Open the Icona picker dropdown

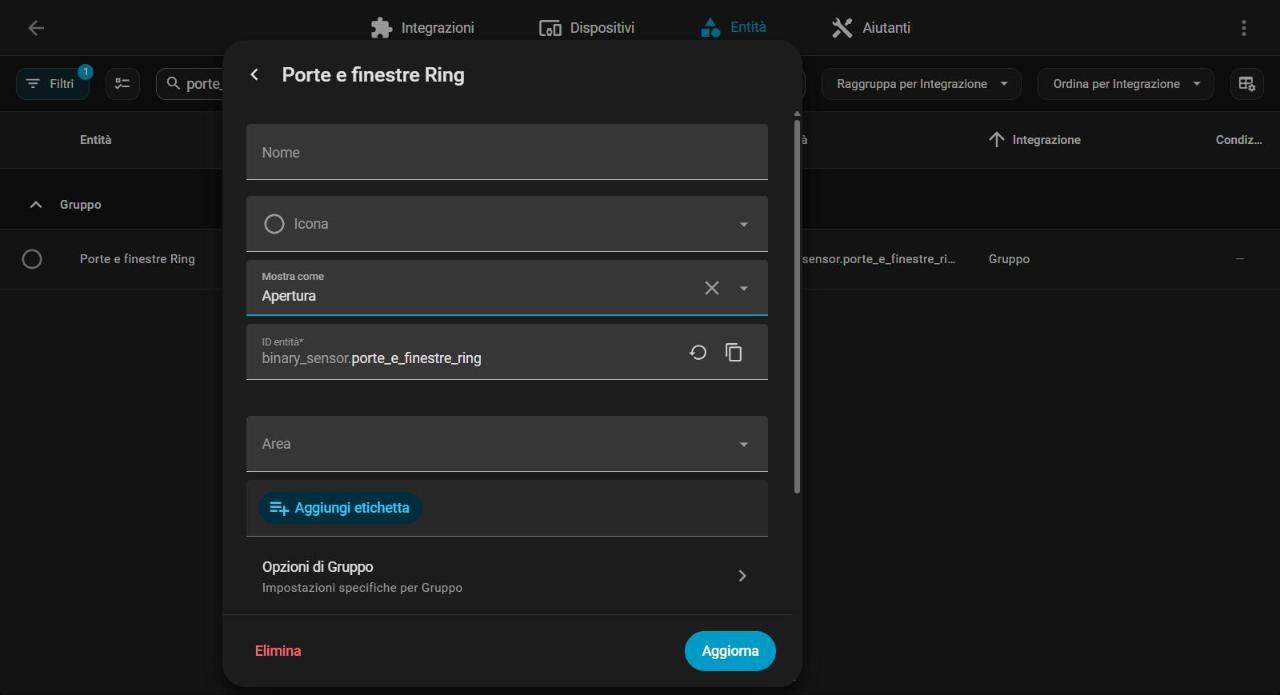pos(507,224)
